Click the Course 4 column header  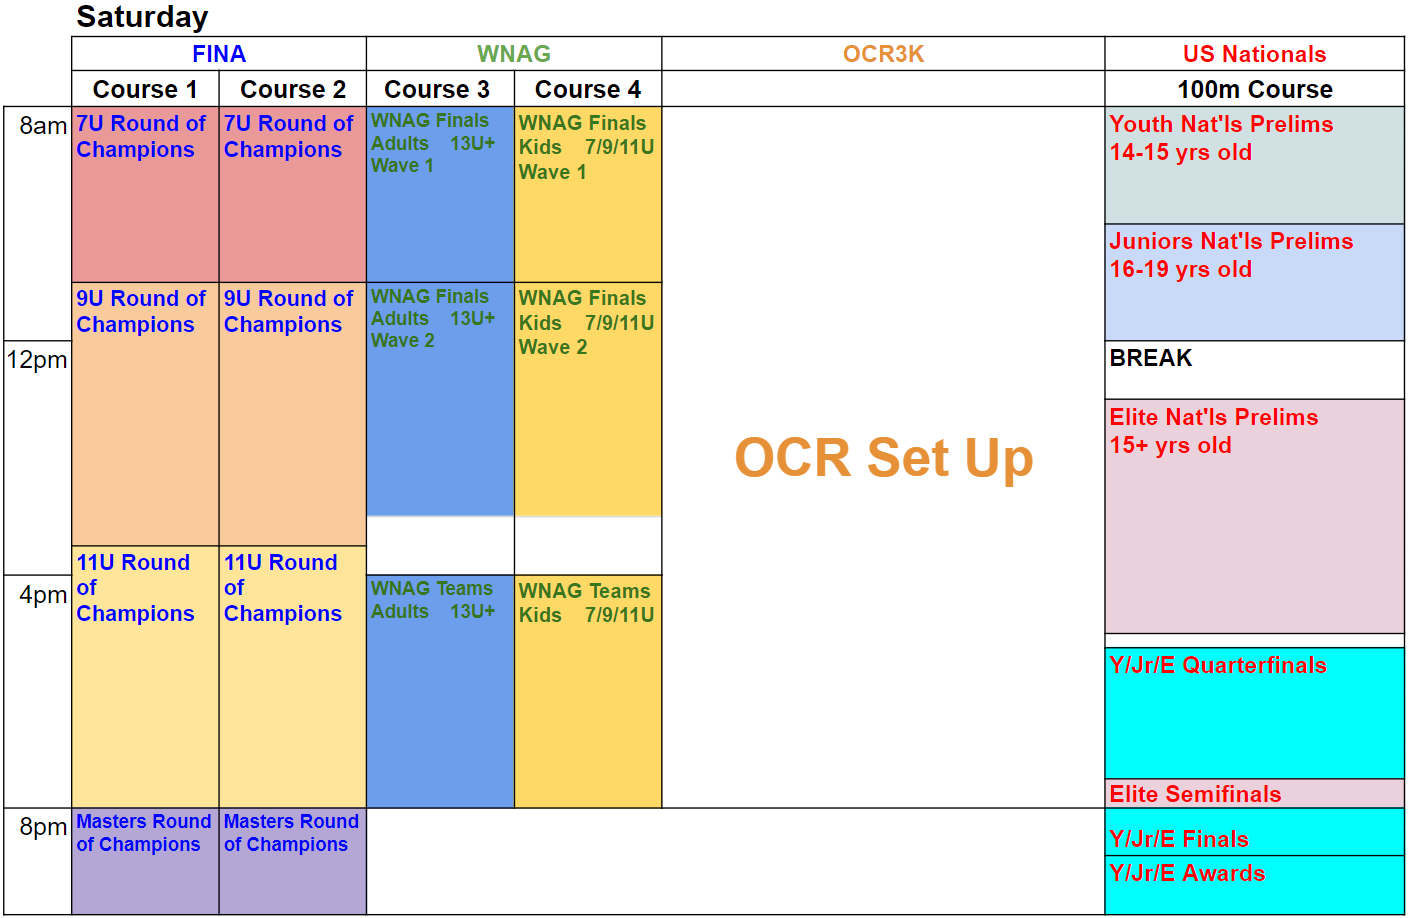point(588,89)
